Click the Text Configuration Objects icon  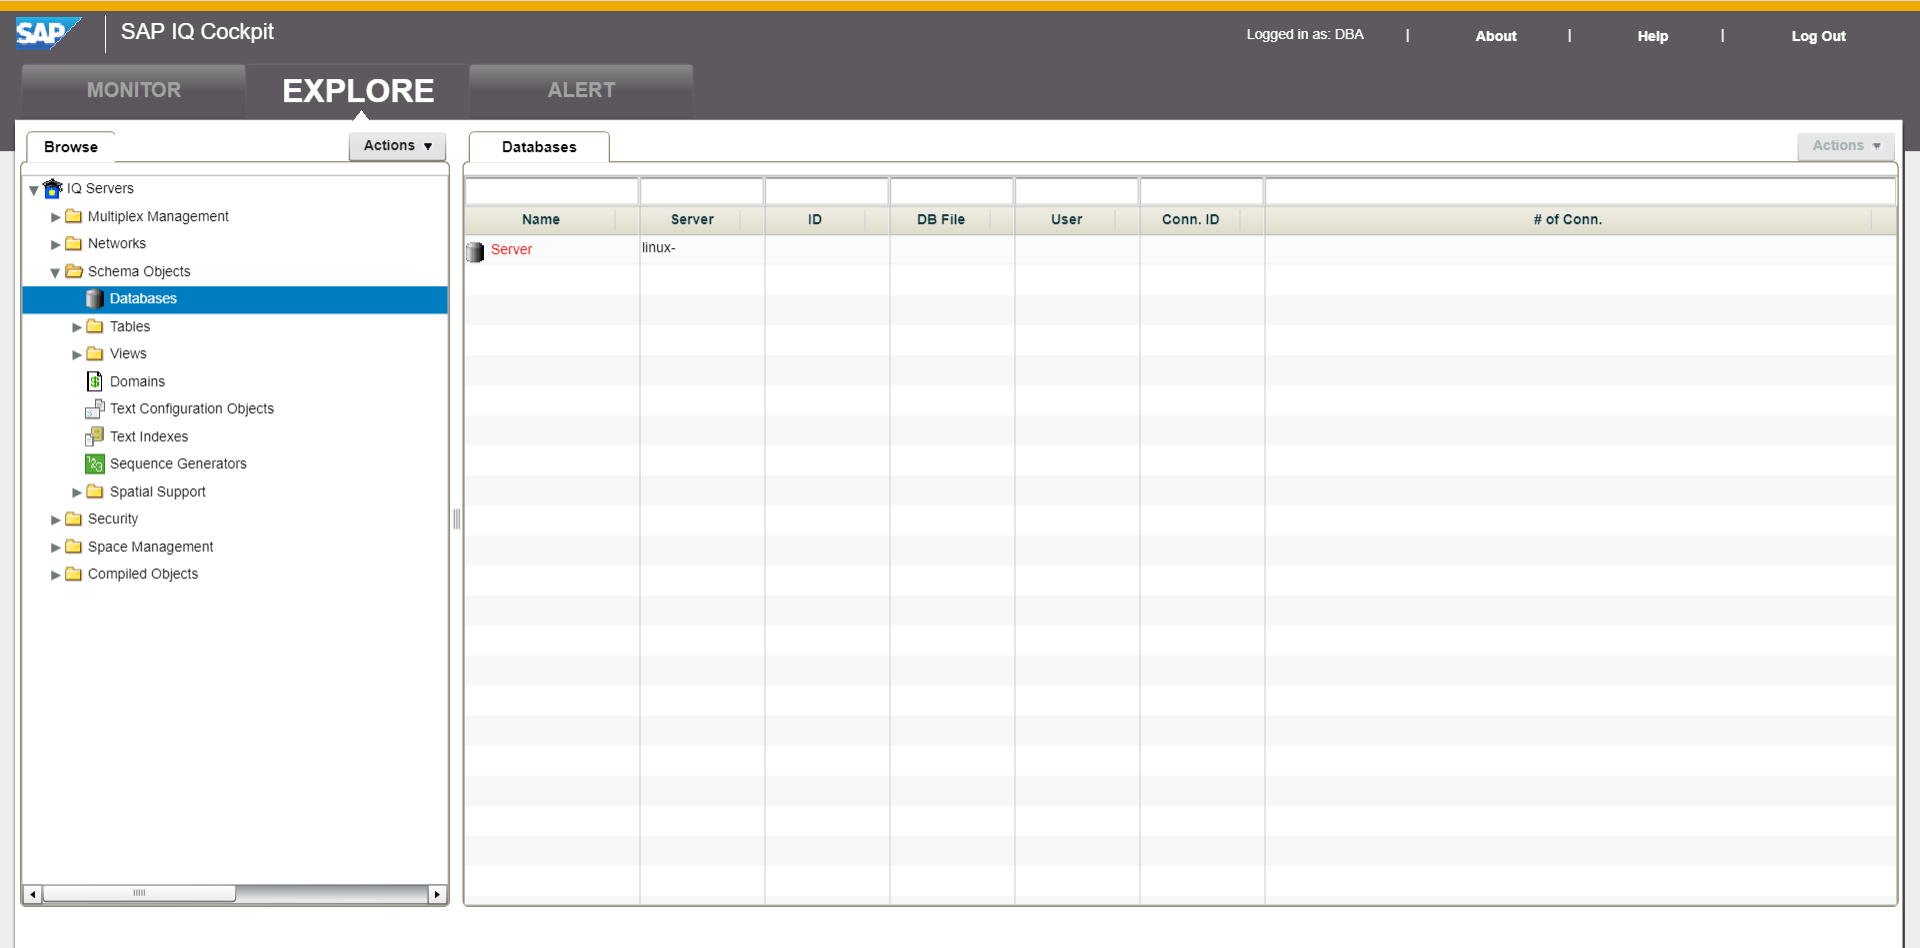pos(95,408)
